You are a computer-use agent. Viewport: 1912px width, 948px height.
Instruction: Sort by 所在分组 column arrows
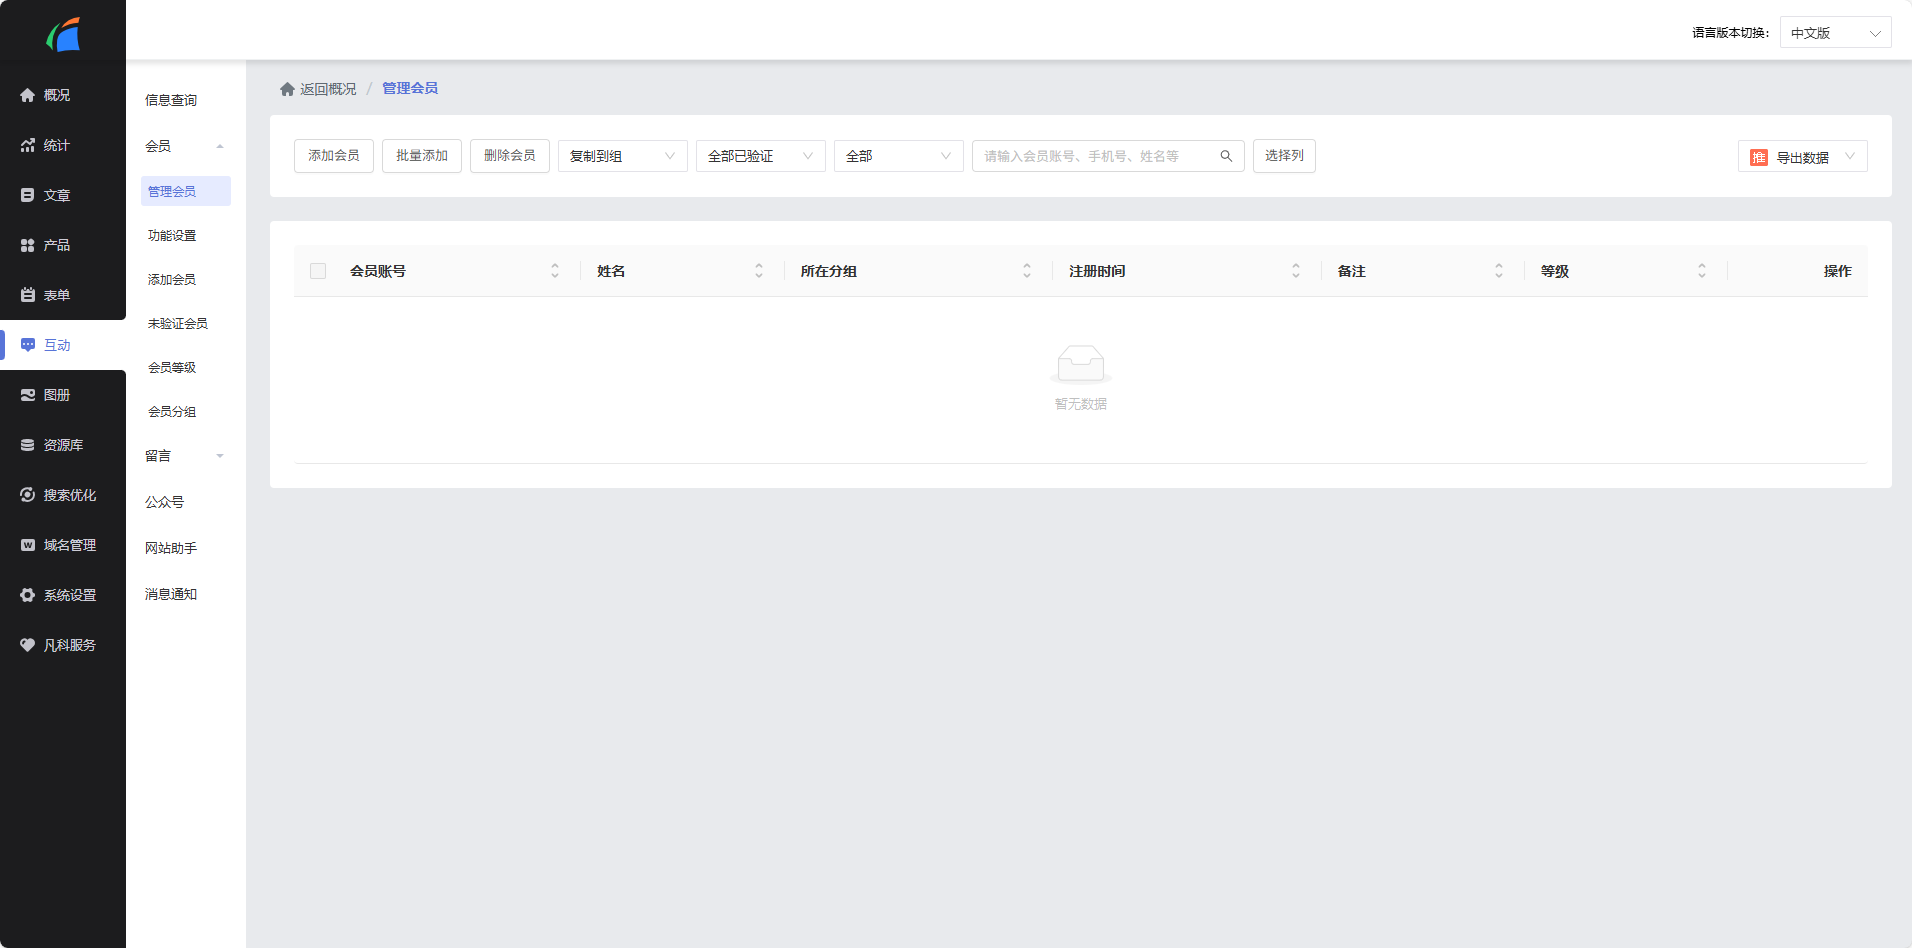coord(1027,271)
